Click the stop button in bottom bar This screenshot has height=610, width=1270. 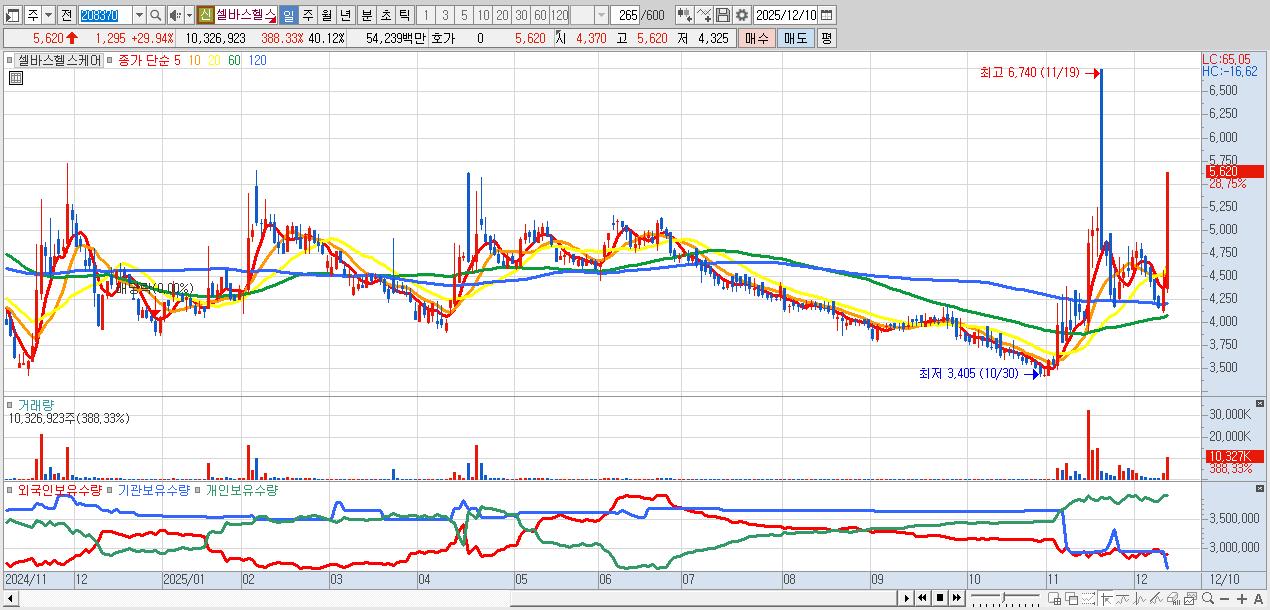(x=940, y=598)
